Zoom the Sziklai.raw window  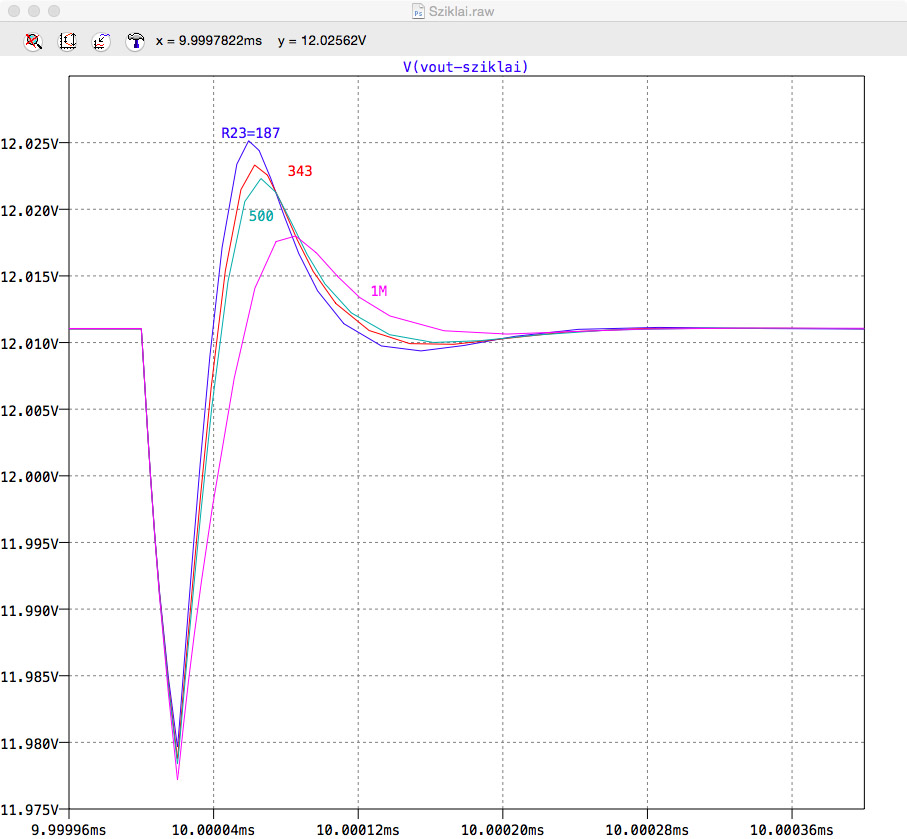coord(54,11)
